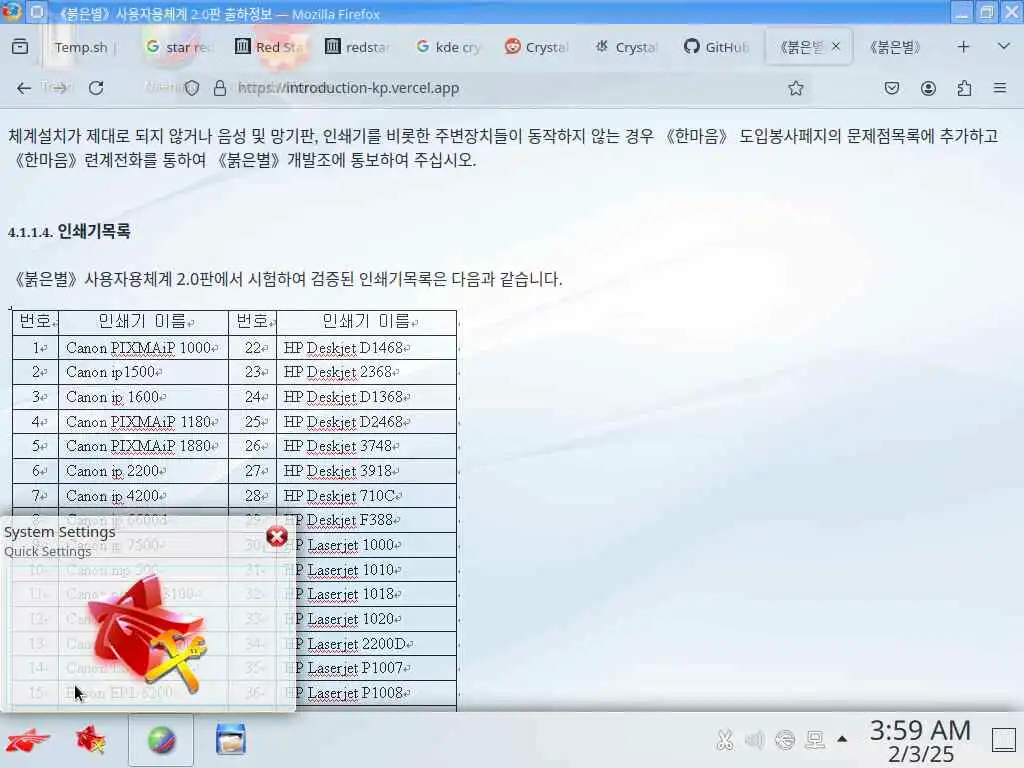
Task: Open the 3:59 AM clock
Action: (x=920, y=741)
